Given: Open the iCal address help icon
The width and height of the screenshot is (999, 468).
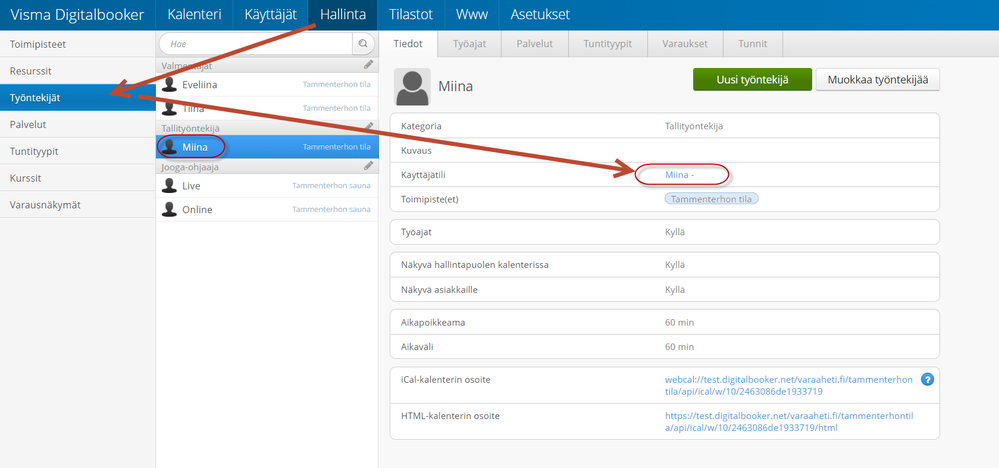Looking at the screenshot, I should pos(928,379).
